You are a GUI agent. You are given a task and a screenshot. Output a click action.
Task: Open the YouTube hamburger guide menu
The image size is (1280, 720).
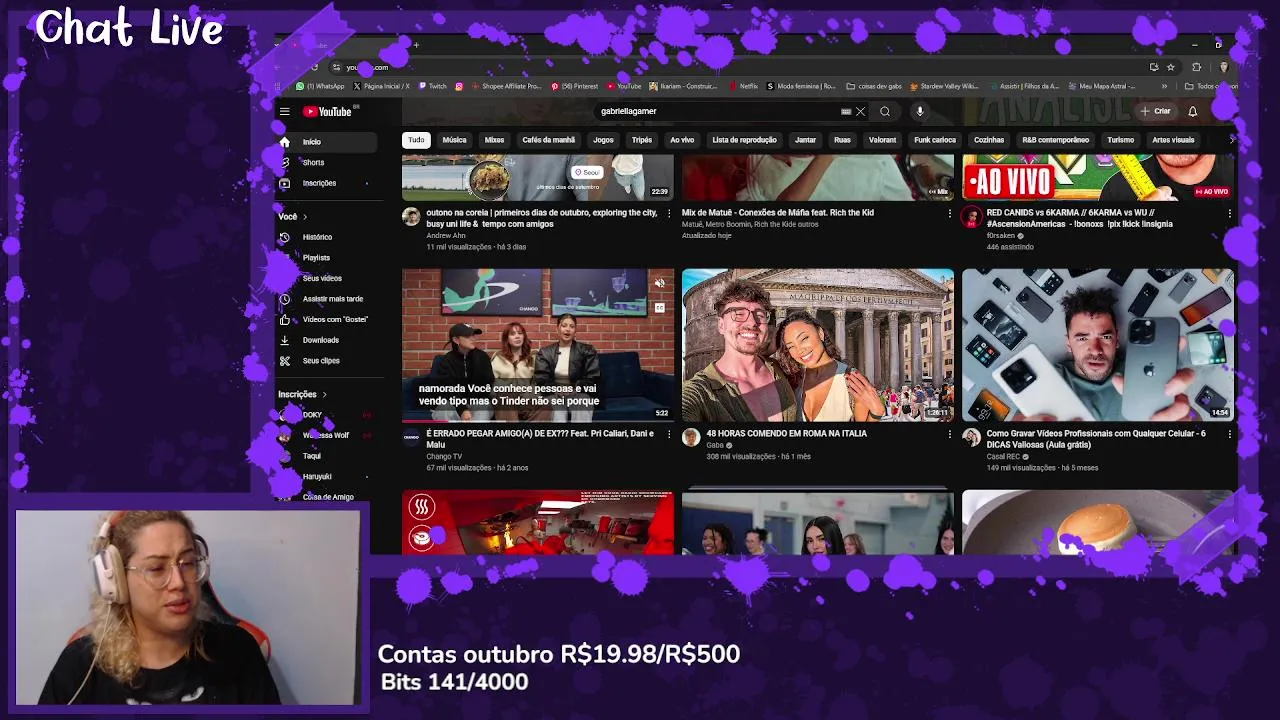pos(285,112)
